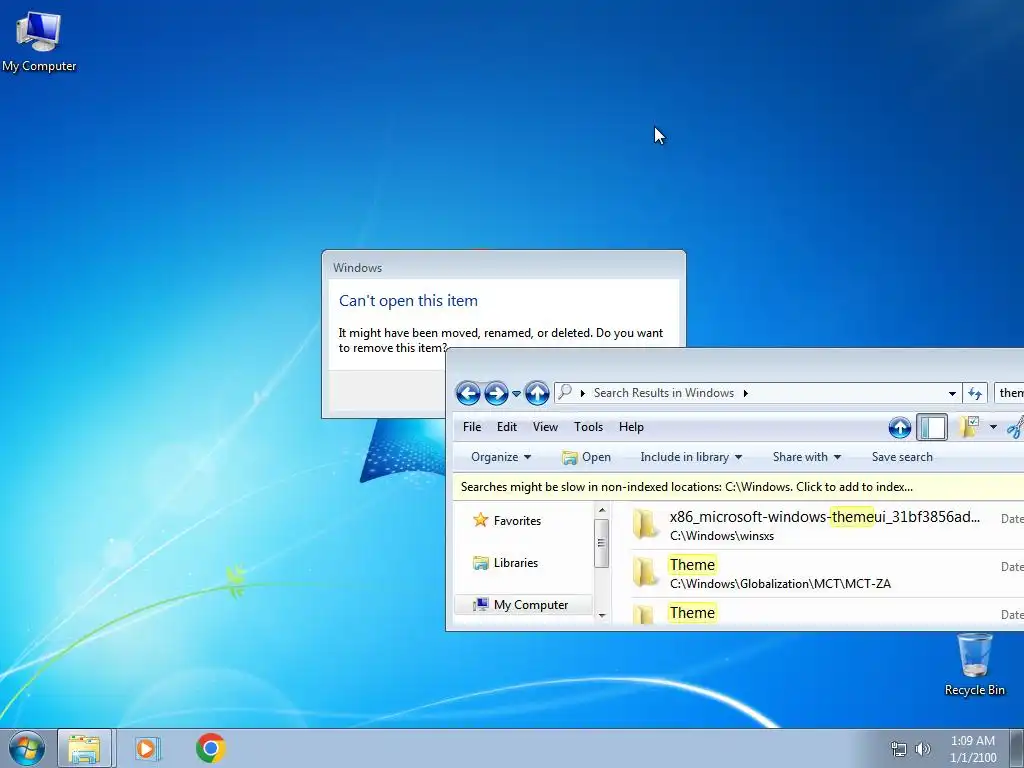This screenshot has width=1024, height=768.
Task: Open the File menu
Action: click(x=472, y=427)
